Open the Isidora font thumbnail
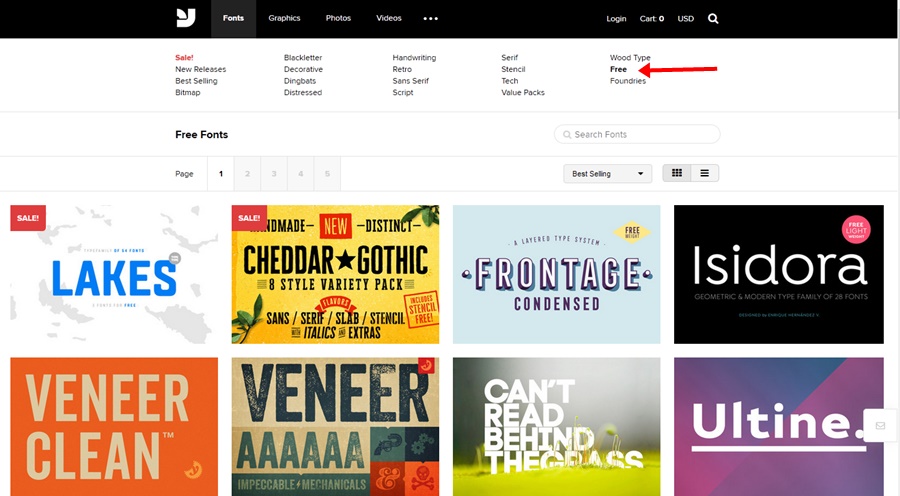900x496 pixels. click(779, 274)
